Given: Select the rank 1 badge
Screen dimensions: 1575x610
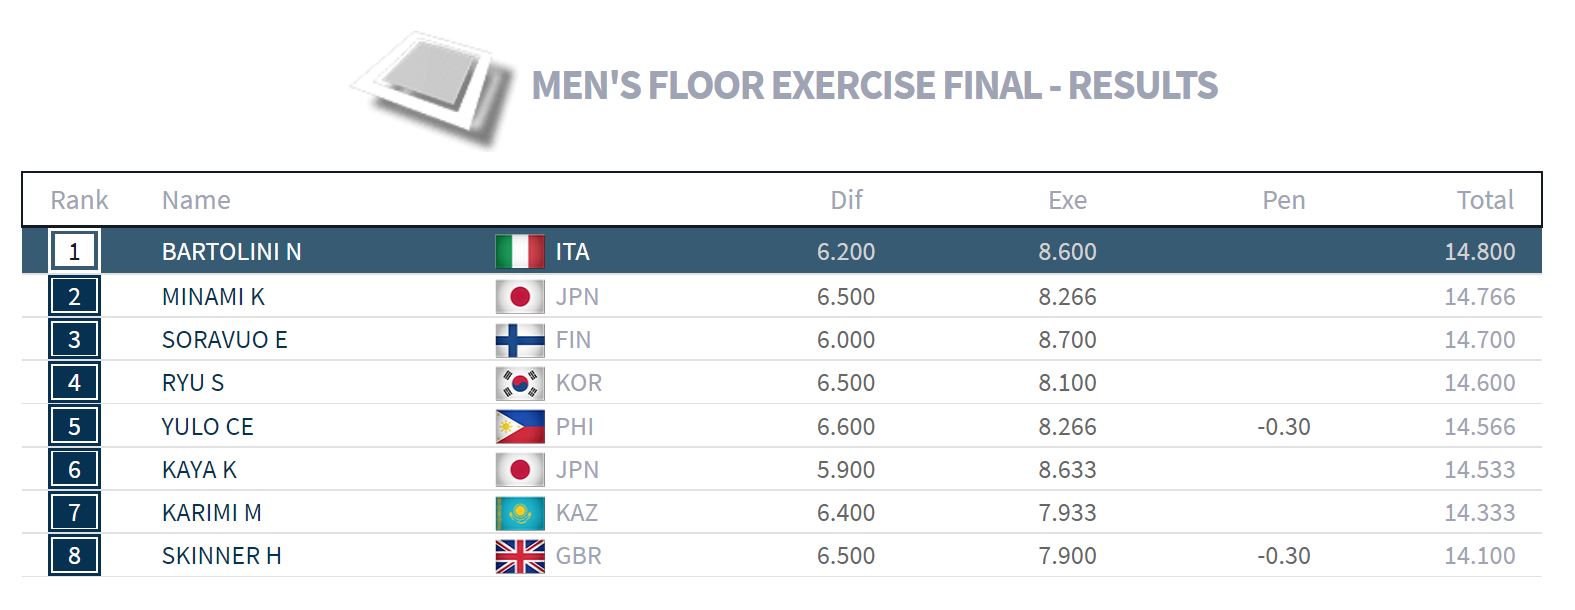Looking at the screenshot, I should coord(74,251).
